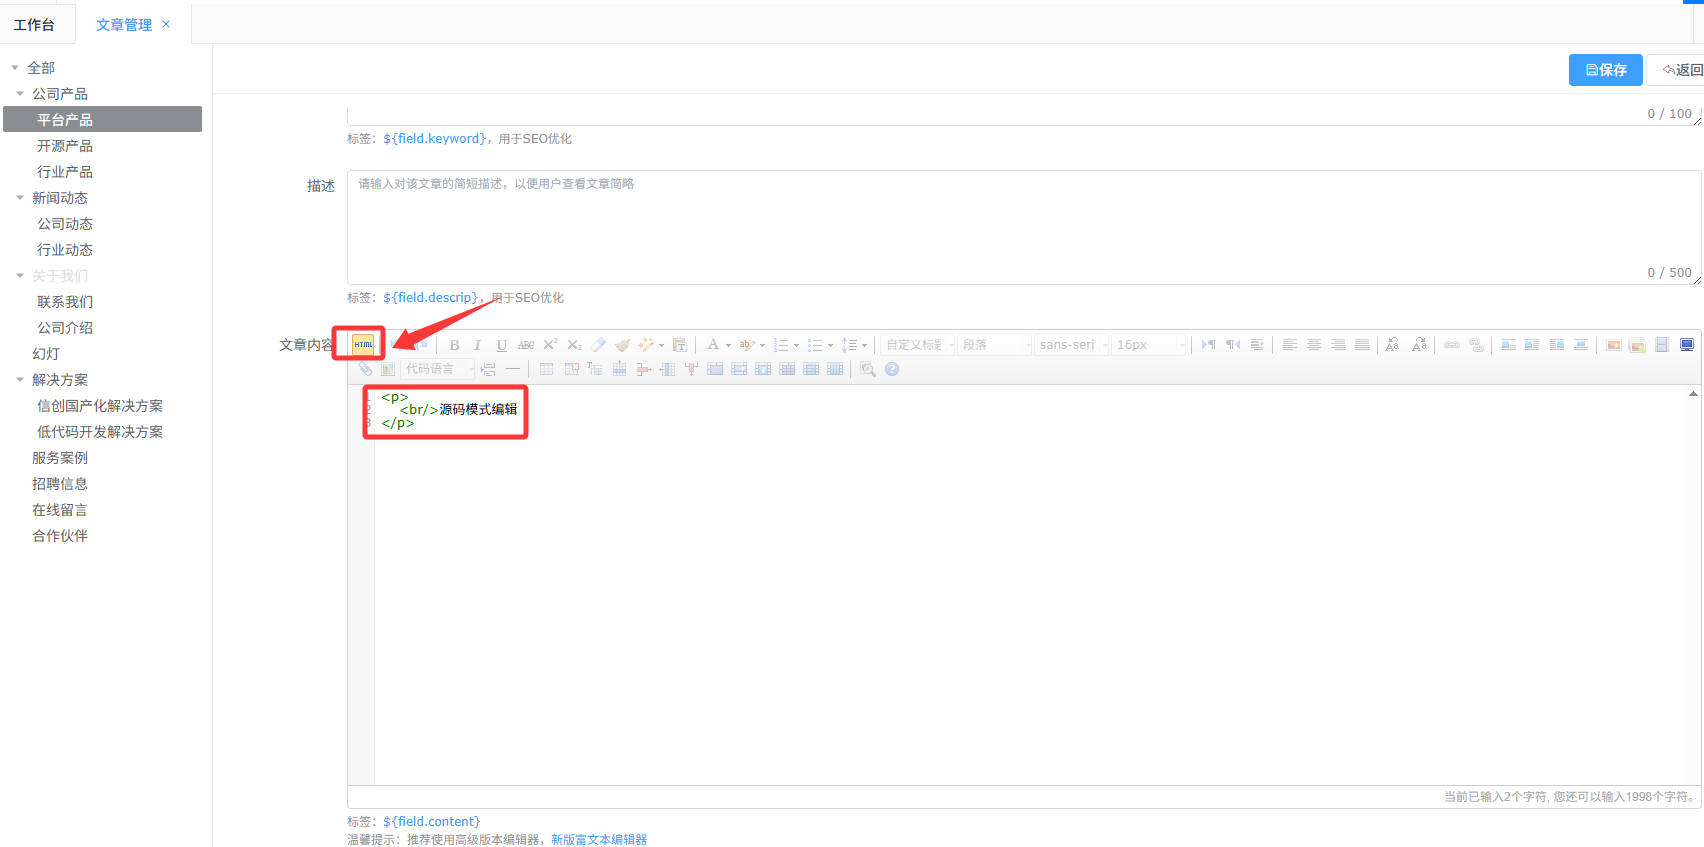Toggle HTML source mode in the editor
The width and height of the screenshot is (1704, 847).
pyautogui.click(x=363, y=344)
